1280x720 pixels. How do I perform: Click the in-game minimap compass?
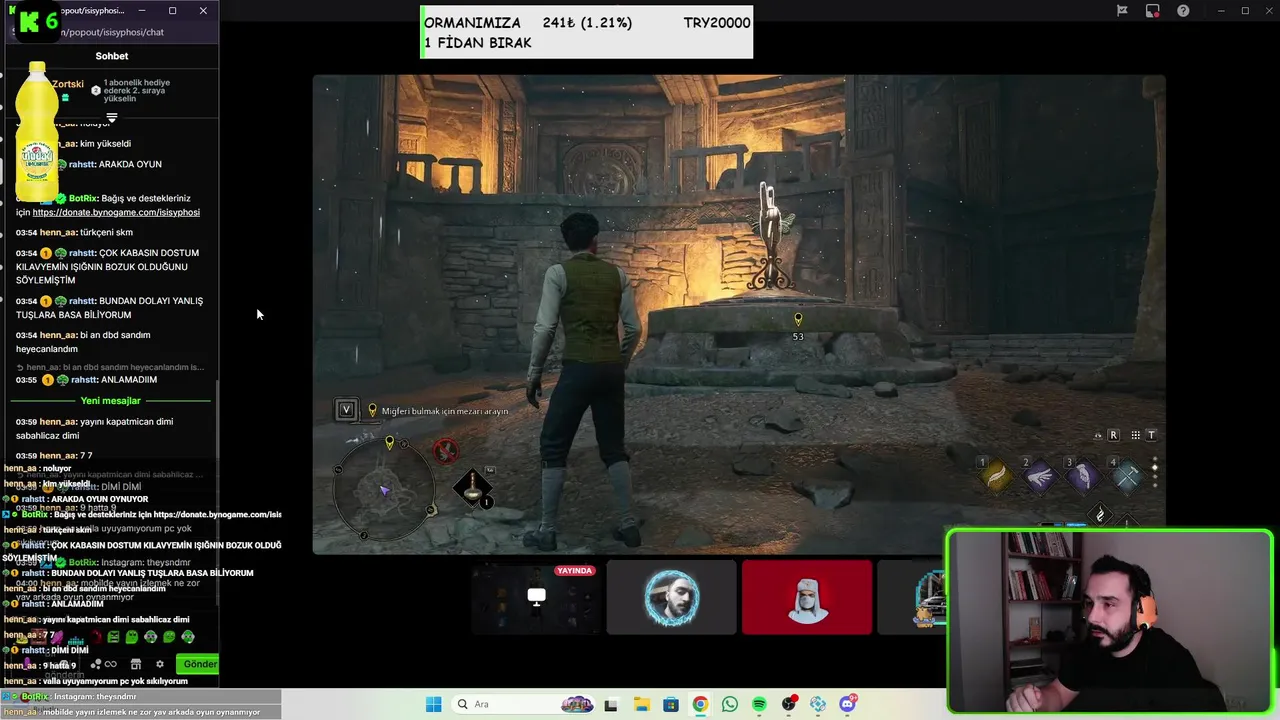tap(385, 489)
